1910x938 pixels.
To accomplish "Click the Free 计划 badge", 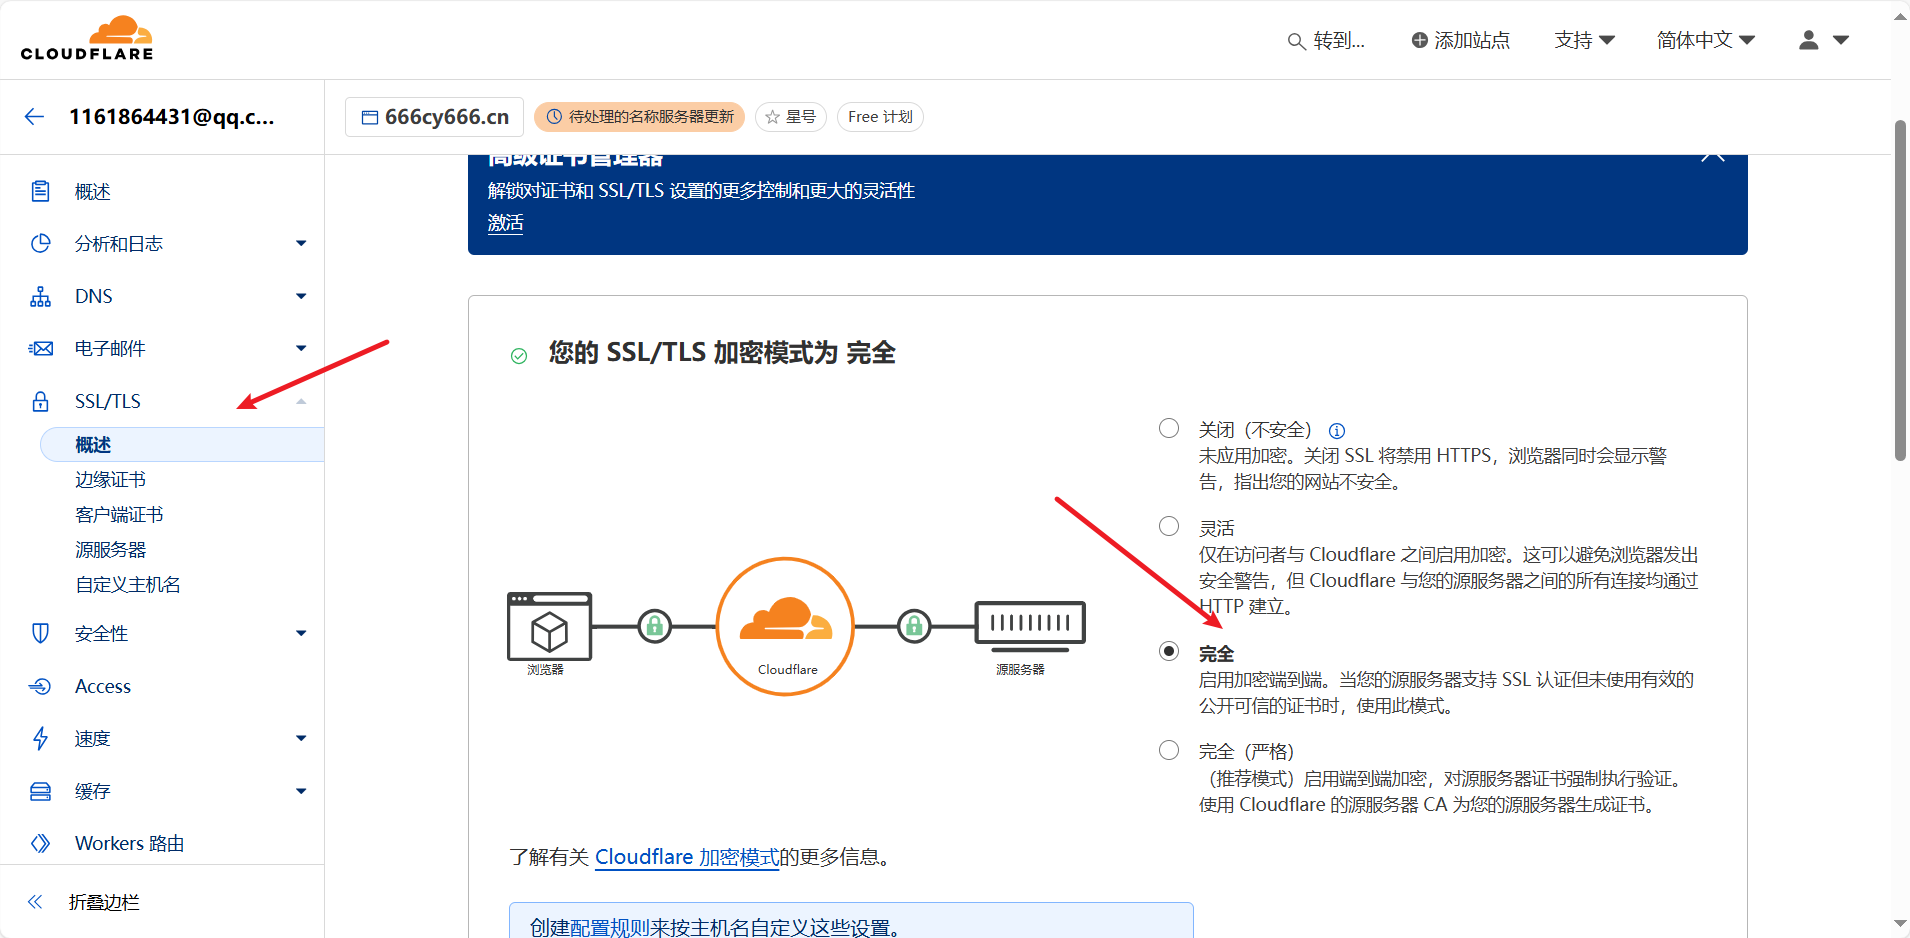I will tap(880, 117).
